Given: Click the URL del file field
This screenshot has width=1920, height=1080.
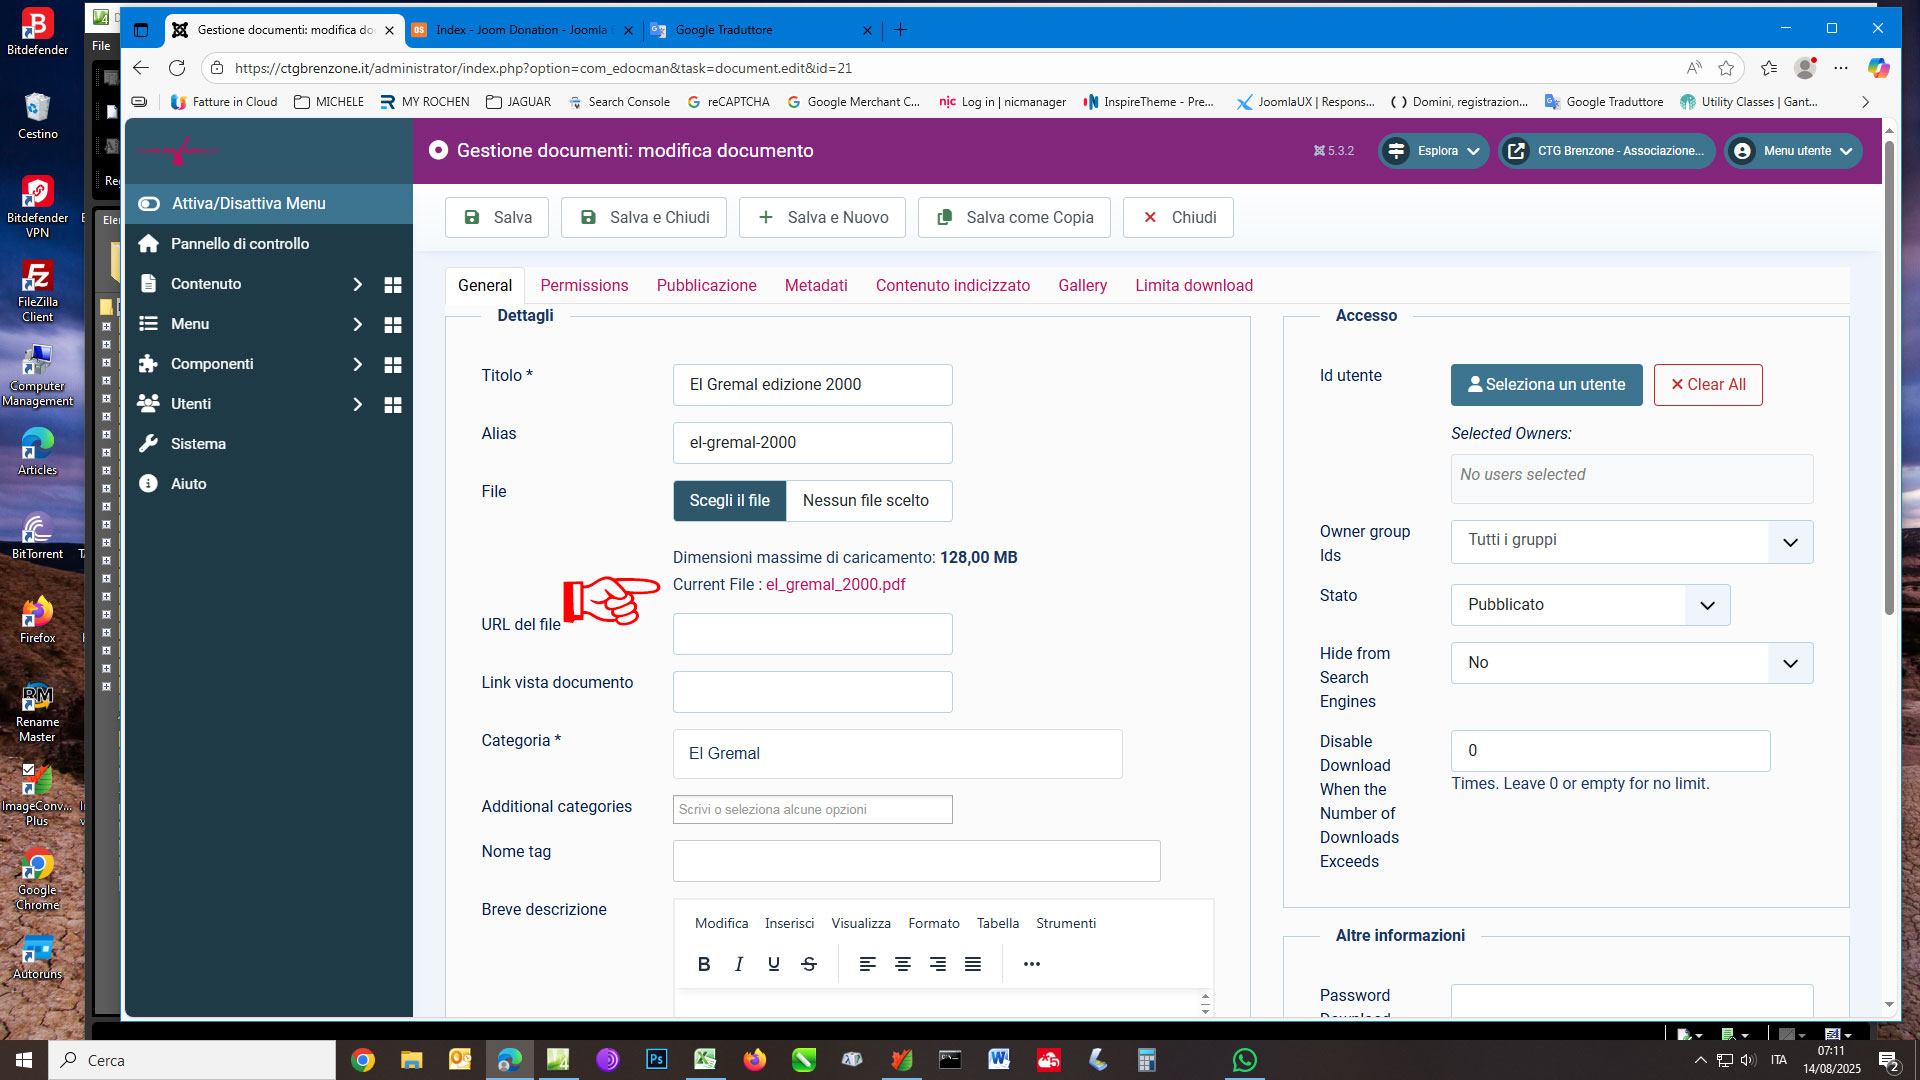Looking at the screenshot, I should coord(812,634).
